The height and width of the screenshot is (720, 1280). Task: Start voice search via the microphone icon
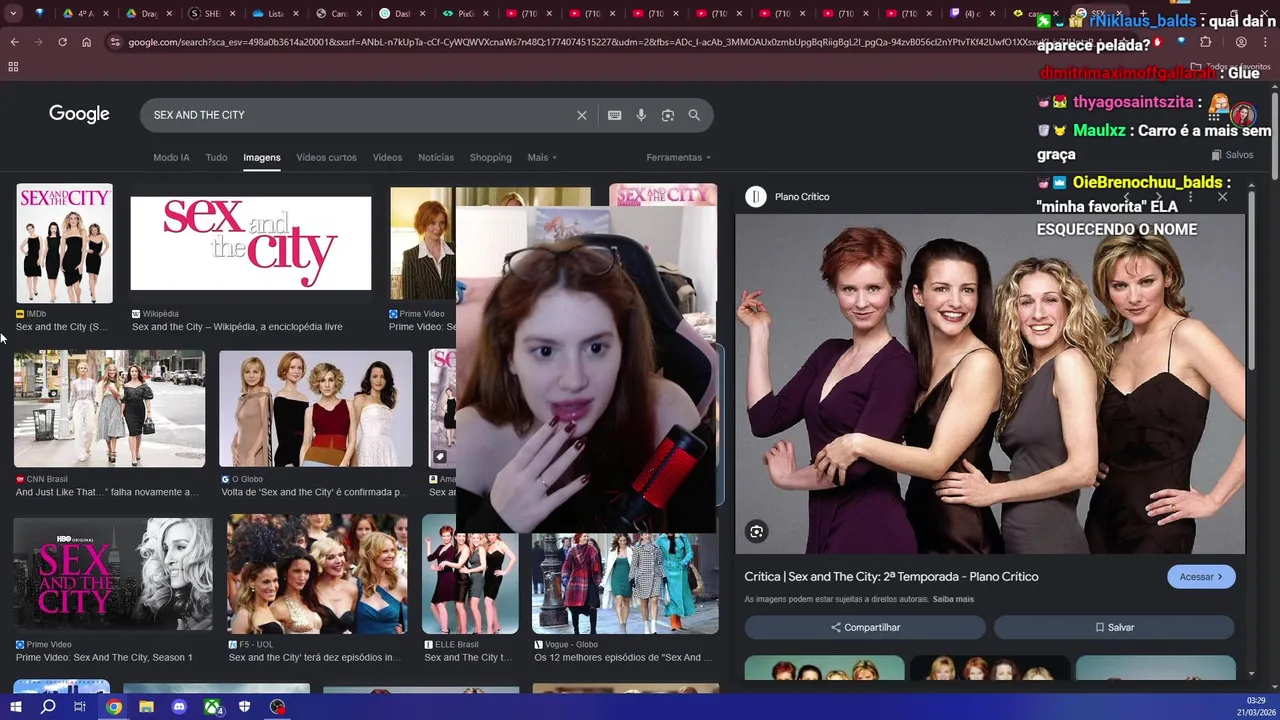[641, 115]
